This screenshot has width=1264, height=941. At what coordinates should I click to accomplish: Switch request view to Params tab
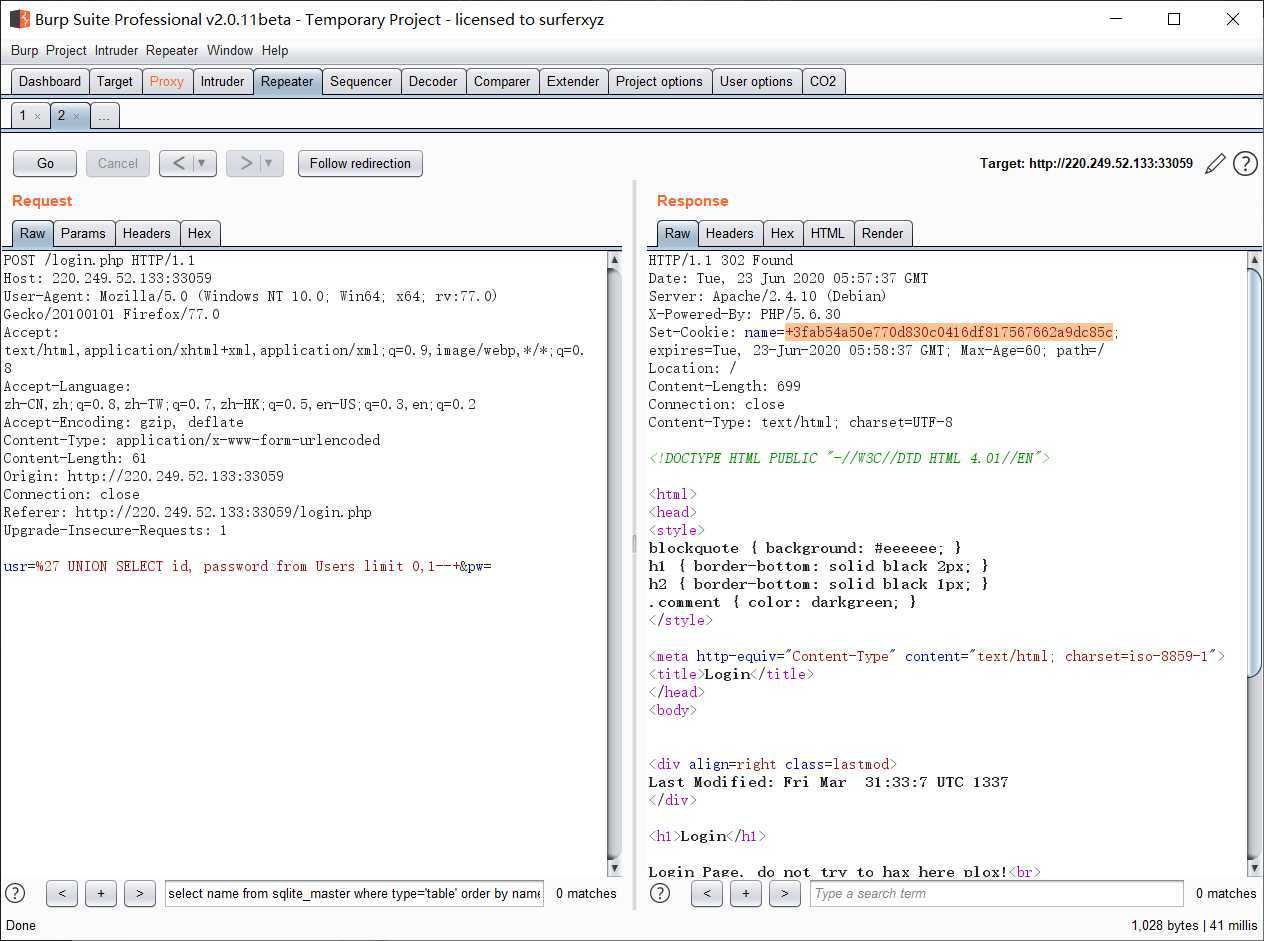tap(83, 233)
